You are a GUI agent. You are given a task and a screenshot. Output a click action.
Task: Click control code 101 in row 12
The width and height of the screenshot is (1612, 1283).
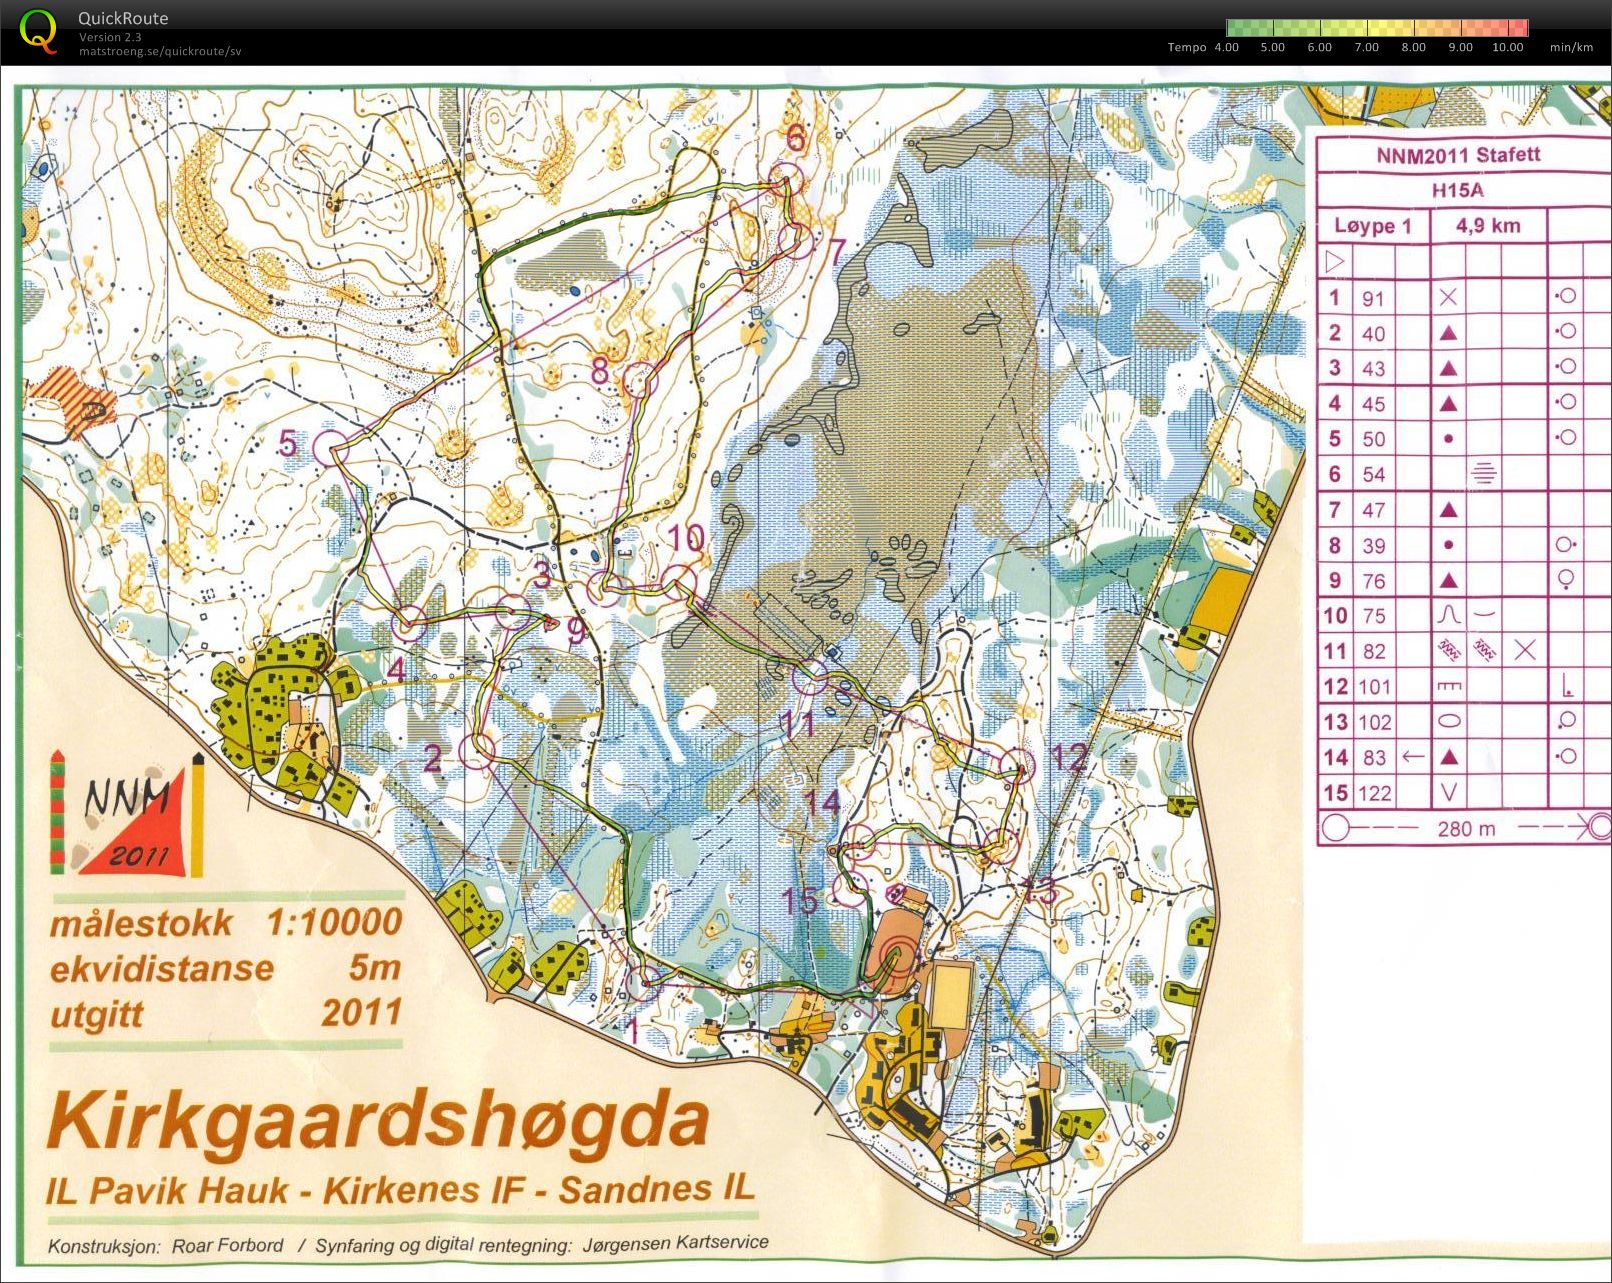tap(1374, 687)
